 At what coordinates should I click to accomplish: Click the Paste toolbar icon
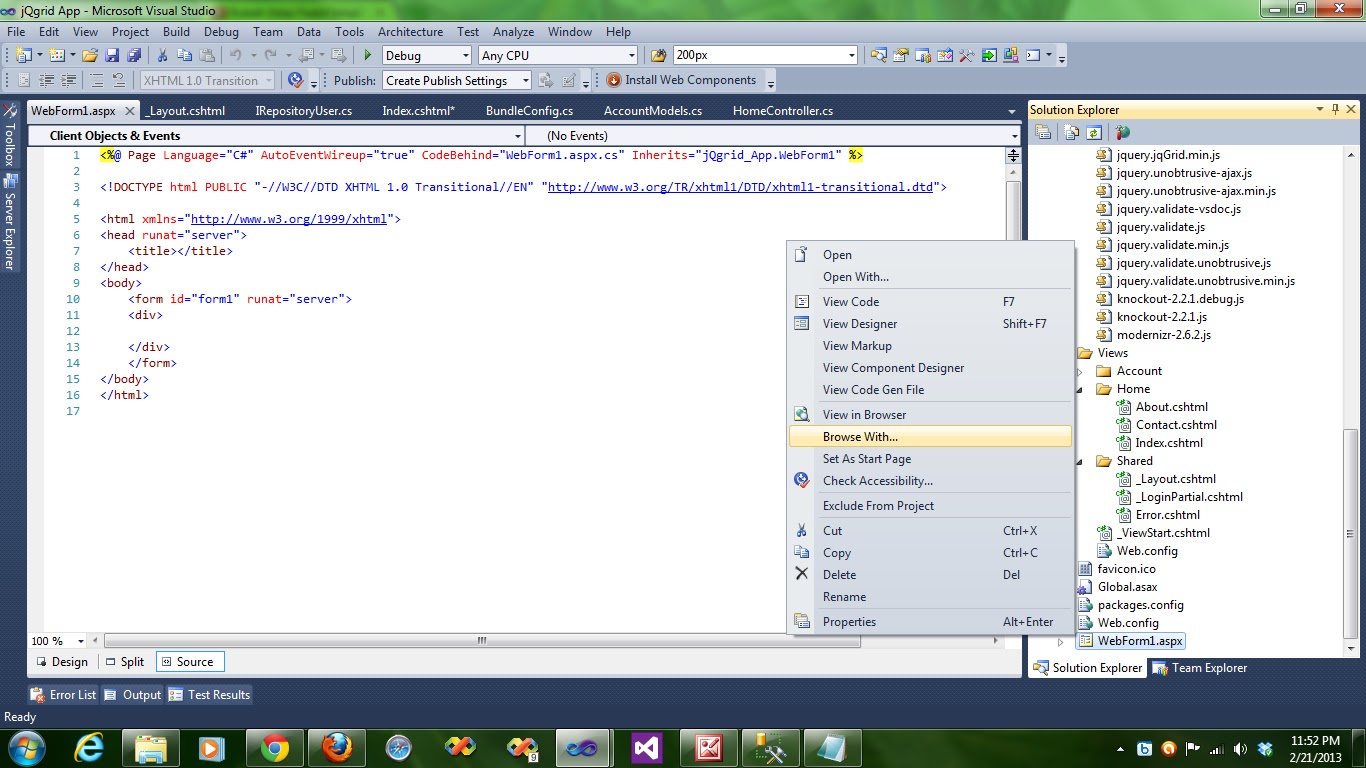[x=207, y=56]
